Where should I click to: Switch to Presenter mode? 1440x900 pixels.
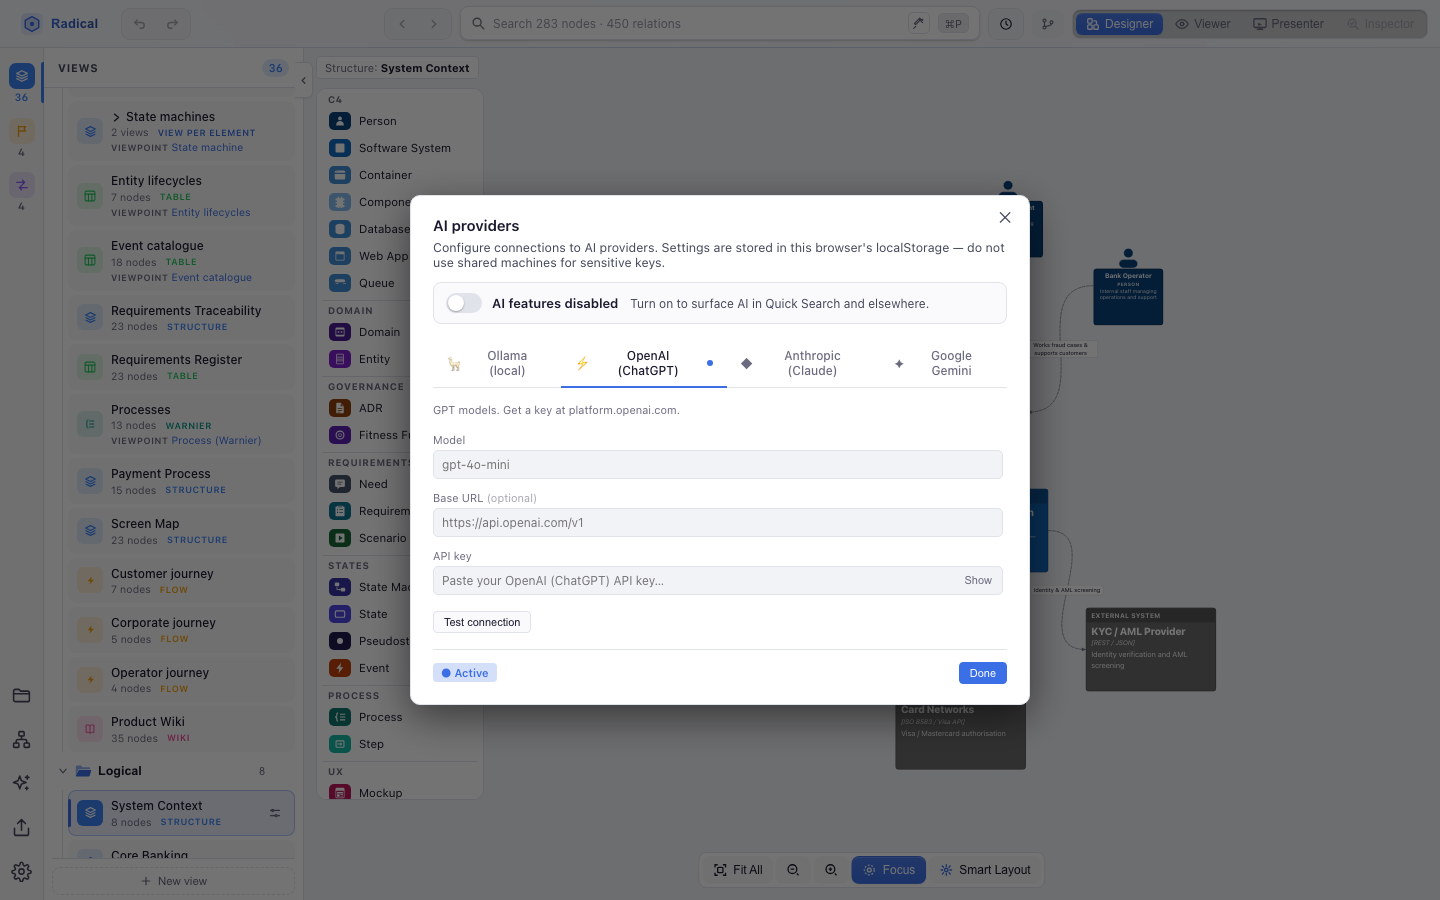click(1288, 24)
